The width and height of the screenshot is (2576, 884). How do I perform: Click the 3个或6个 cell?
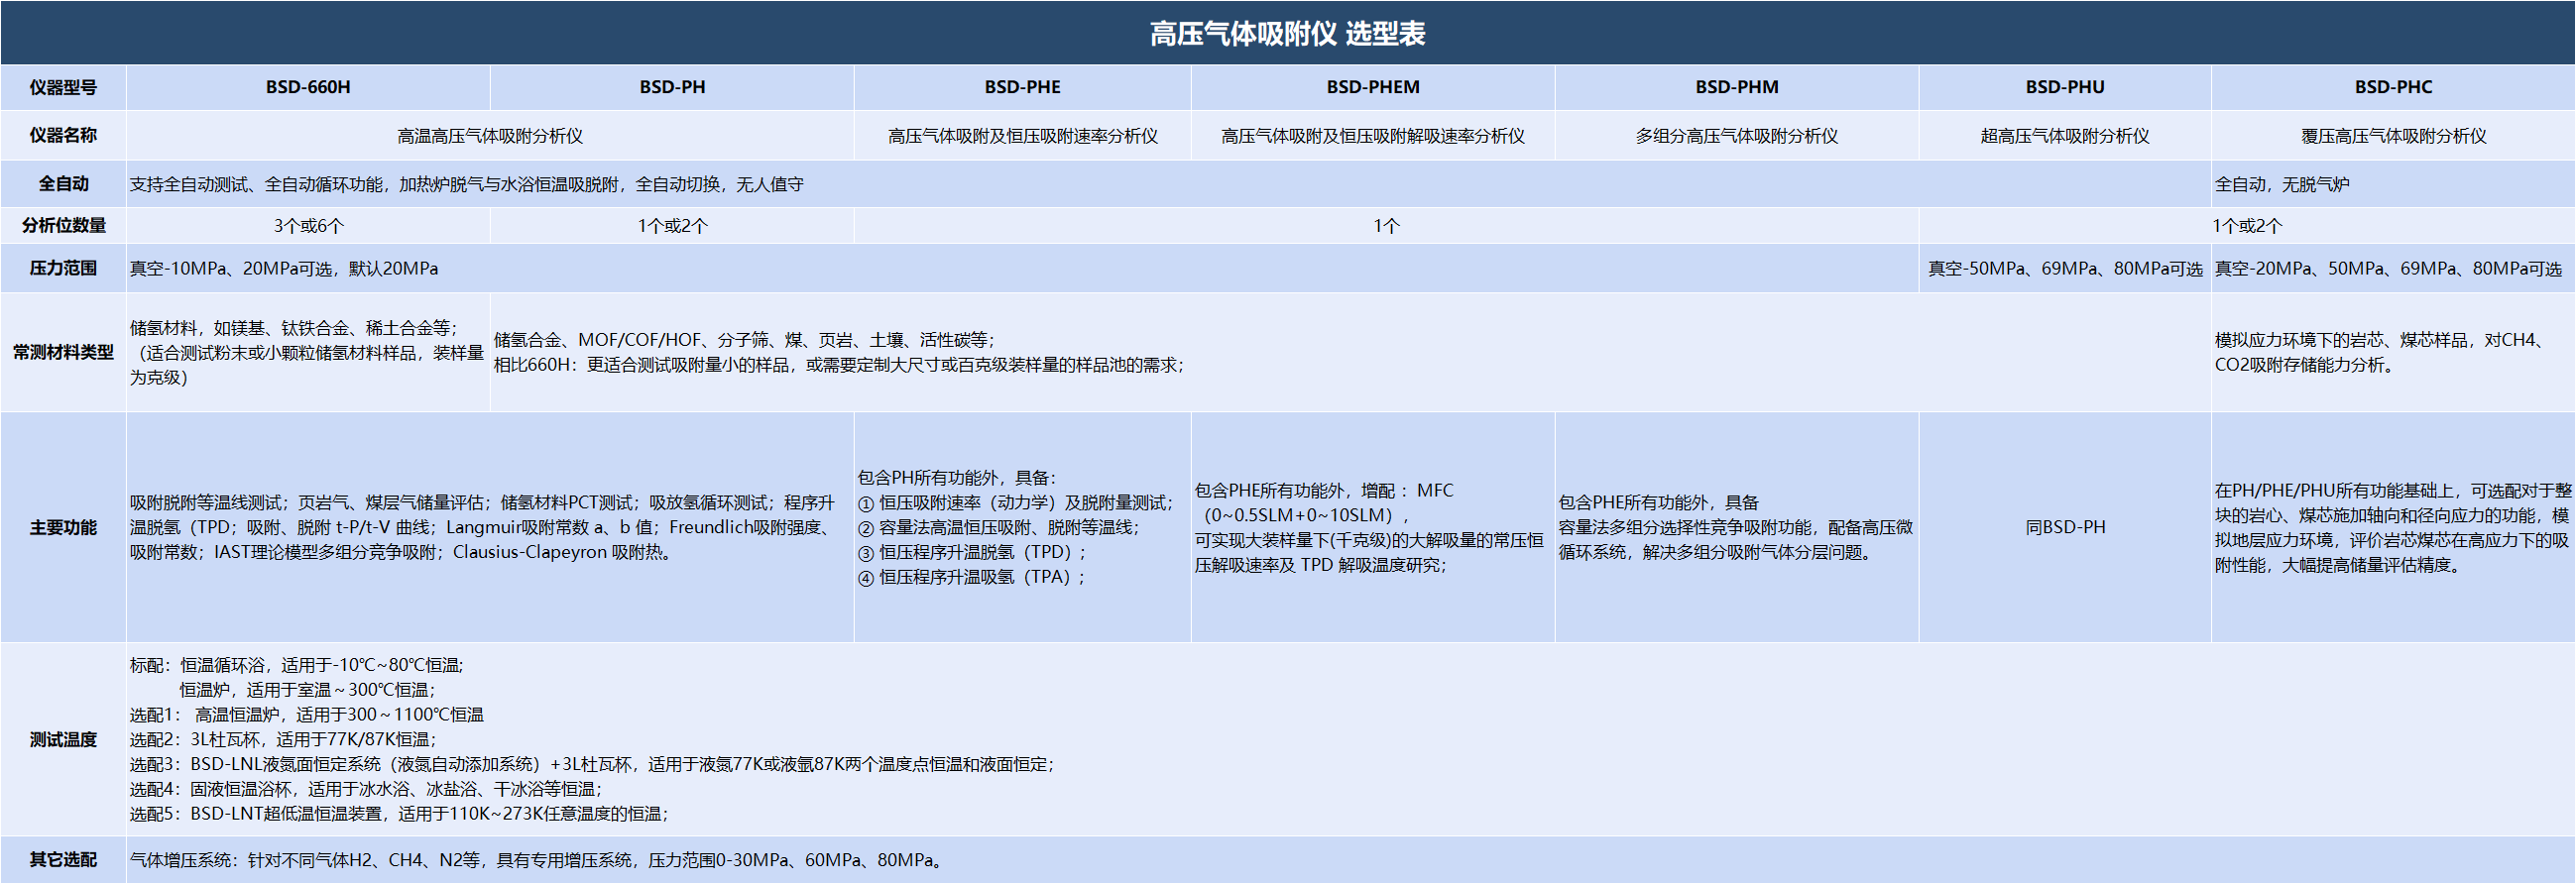[308, 225]
